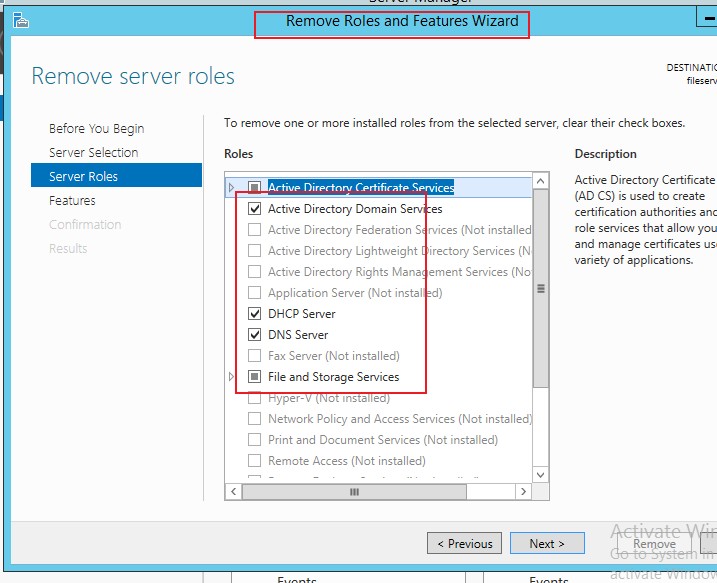The image size is (717, 583).
Task: Click the Remove button
Action: (654, 543)
